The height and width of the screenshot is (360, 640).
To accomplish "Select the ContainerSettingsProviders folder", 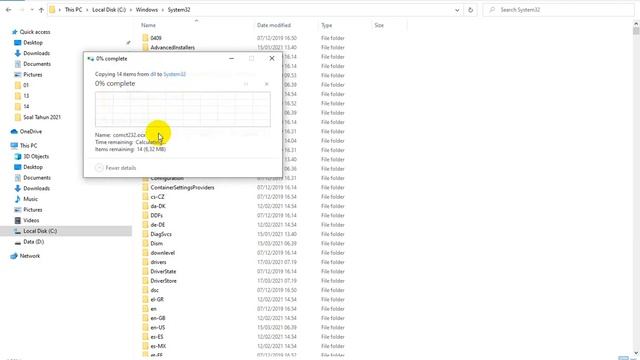I will (x=182, y=188).
